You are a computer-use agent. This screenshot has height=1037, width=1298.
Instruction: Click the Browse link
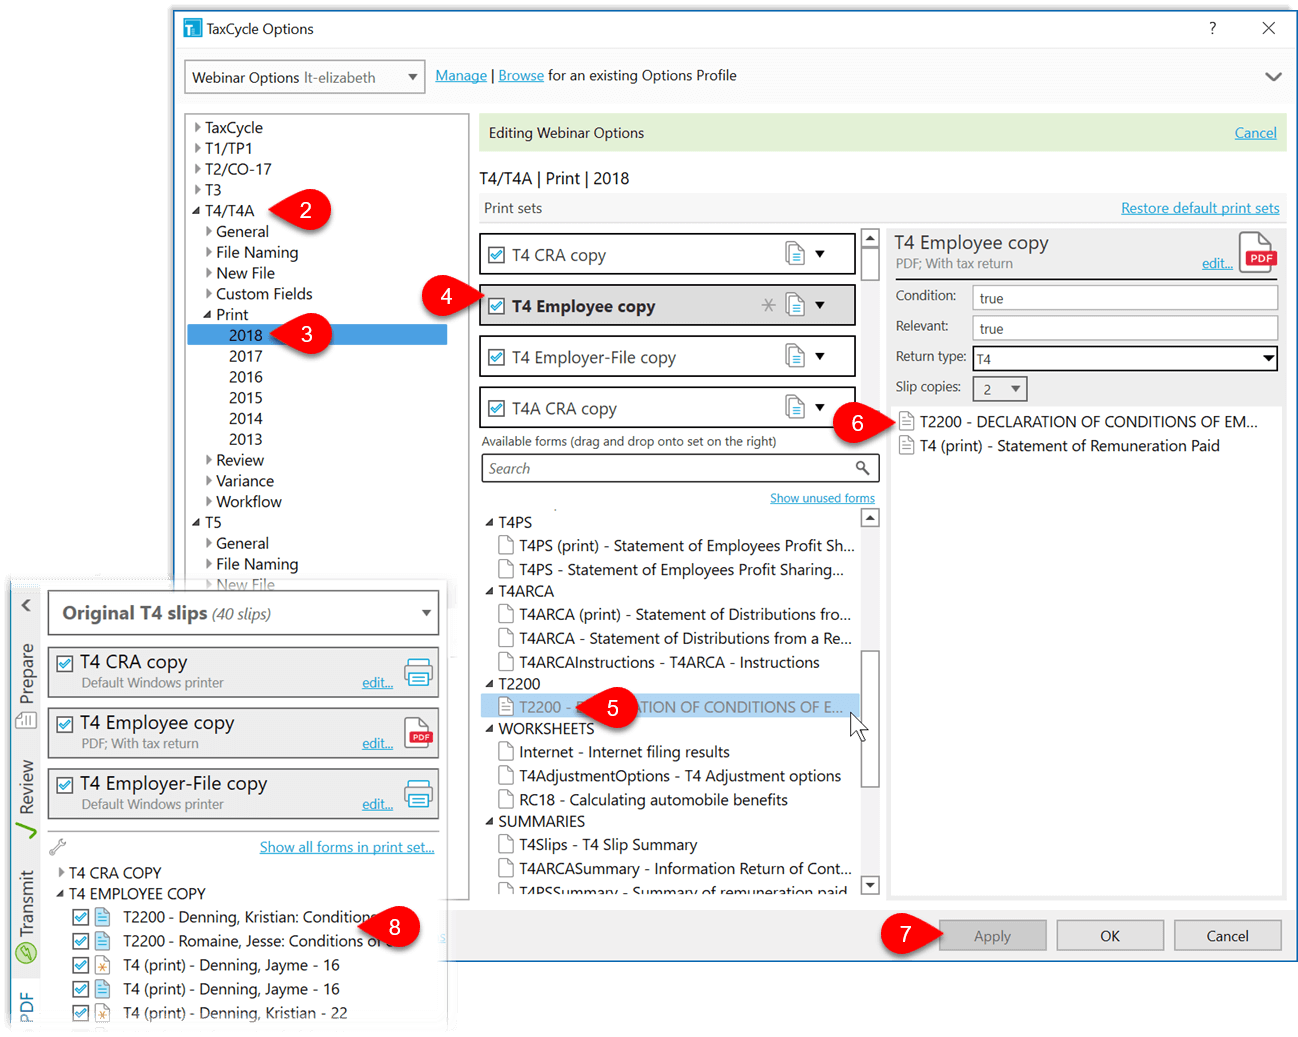click(x=521, y=75)
